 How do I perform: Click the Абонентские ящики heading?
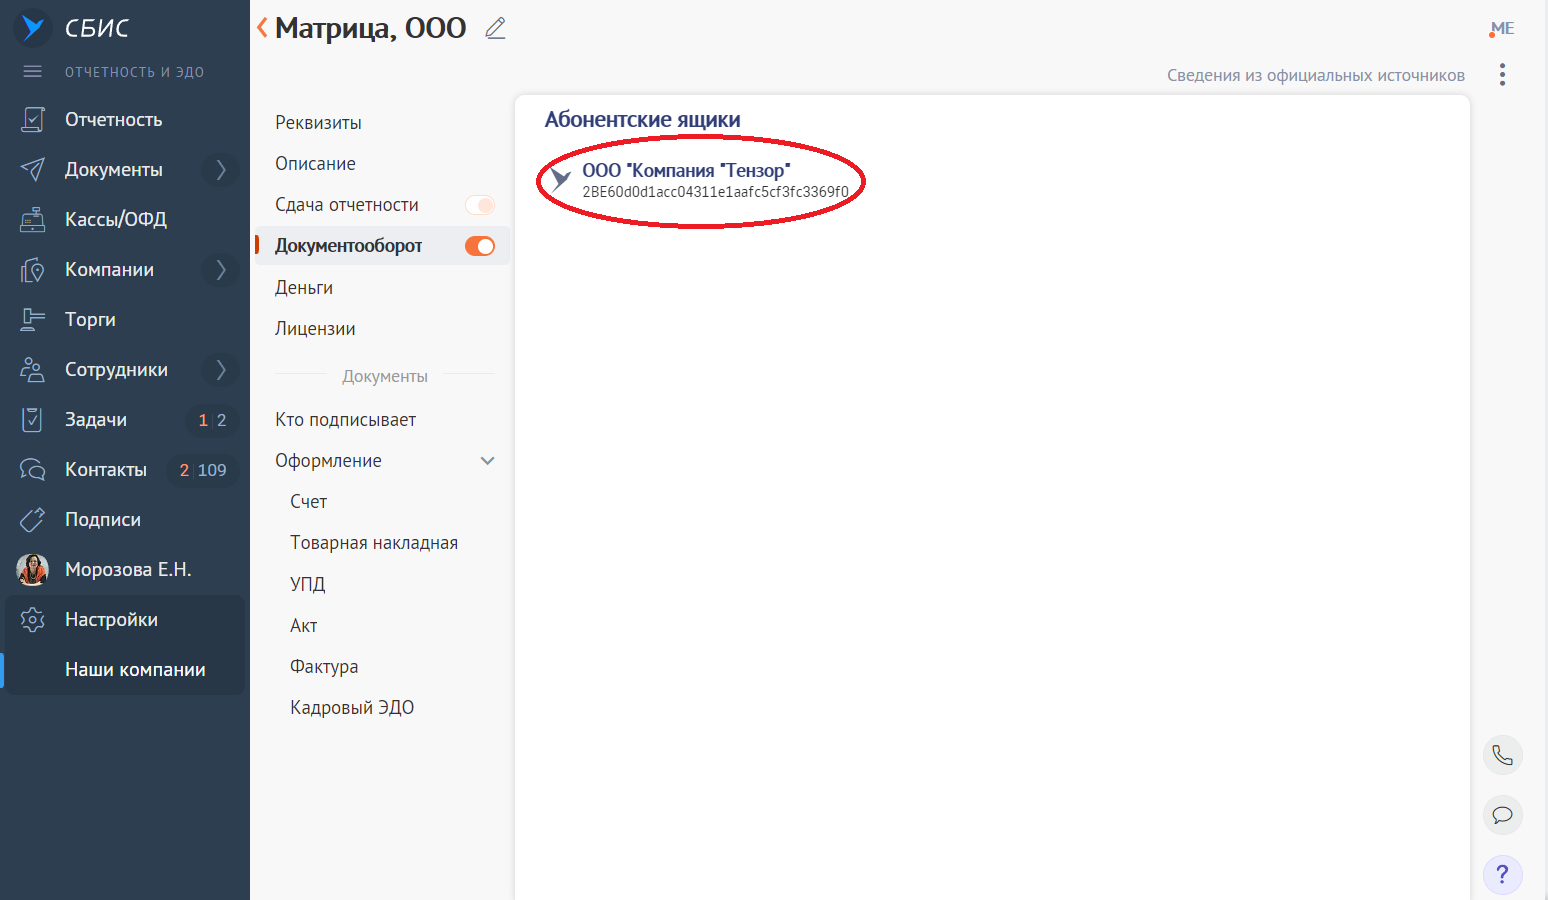(x=642, y=120)
